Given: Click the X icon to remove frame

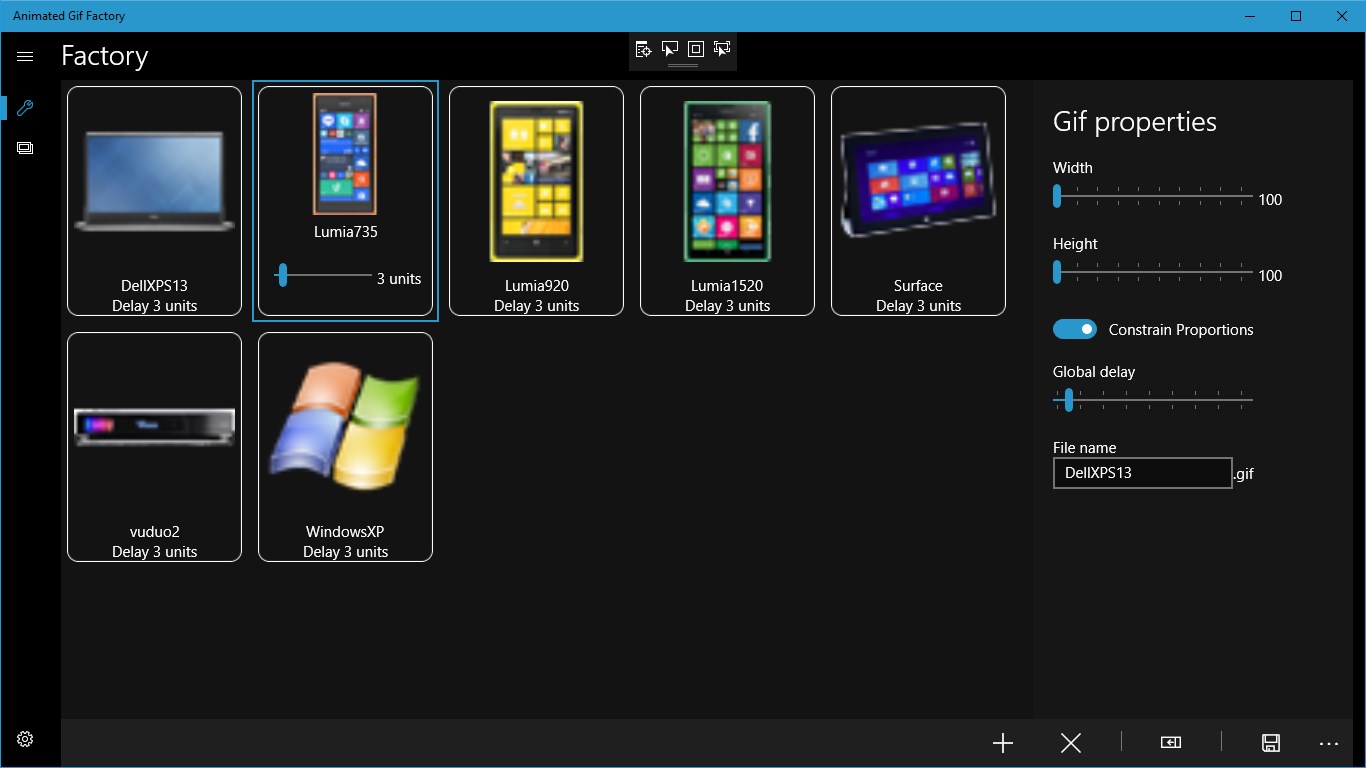Looking at the screenshot, I should click(x=1071, y=743).
